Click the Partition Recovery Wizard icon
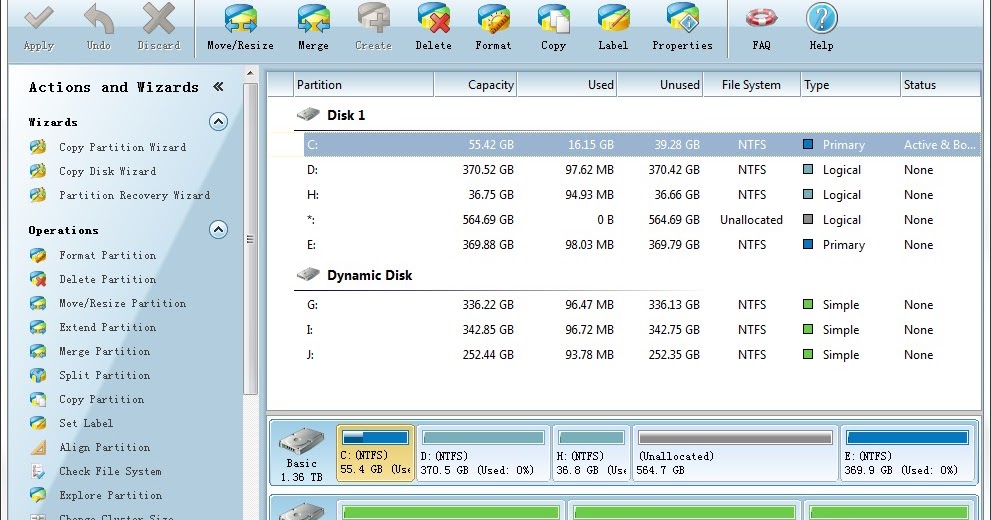This screenshot has width=991, height=520. point(38,195)
